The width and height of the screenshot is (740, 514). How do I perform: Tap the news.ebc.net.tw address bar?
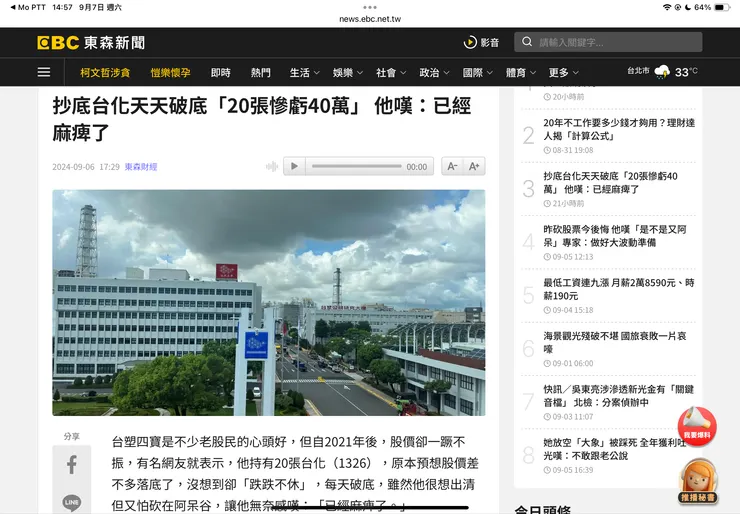pyautogui.click(x=370, y=19)
